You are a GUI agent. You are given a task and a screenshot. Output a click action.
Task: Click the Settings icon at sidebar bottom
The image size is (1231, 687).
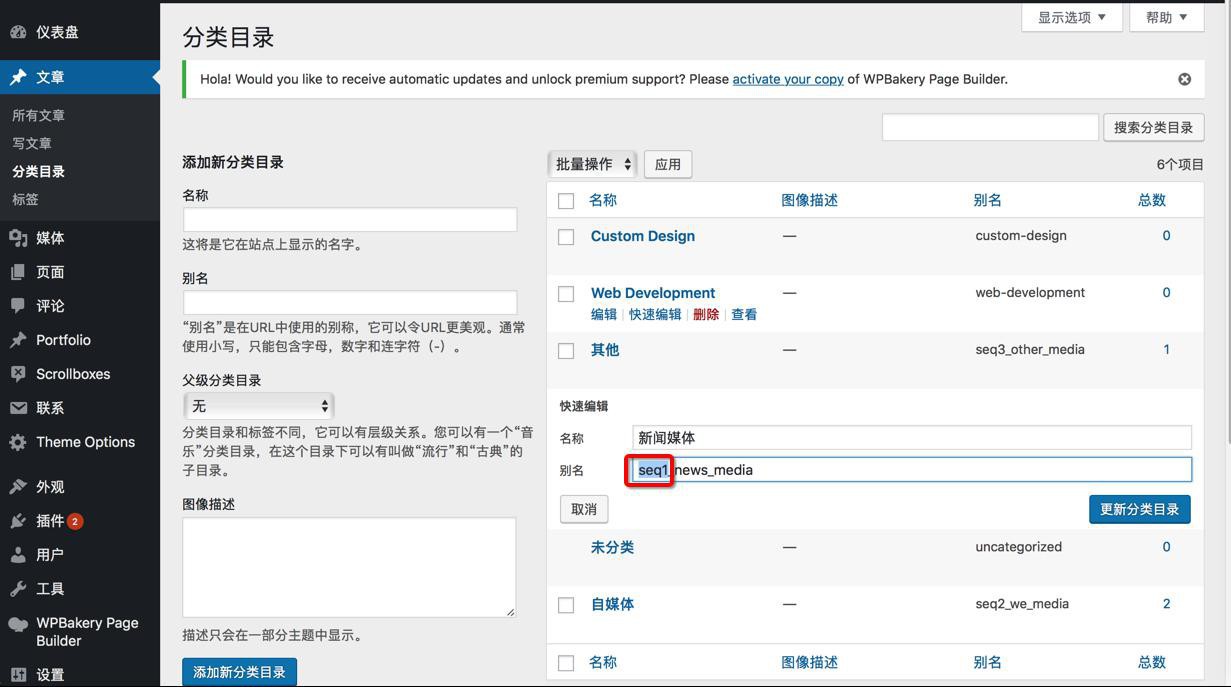(18, 675)
